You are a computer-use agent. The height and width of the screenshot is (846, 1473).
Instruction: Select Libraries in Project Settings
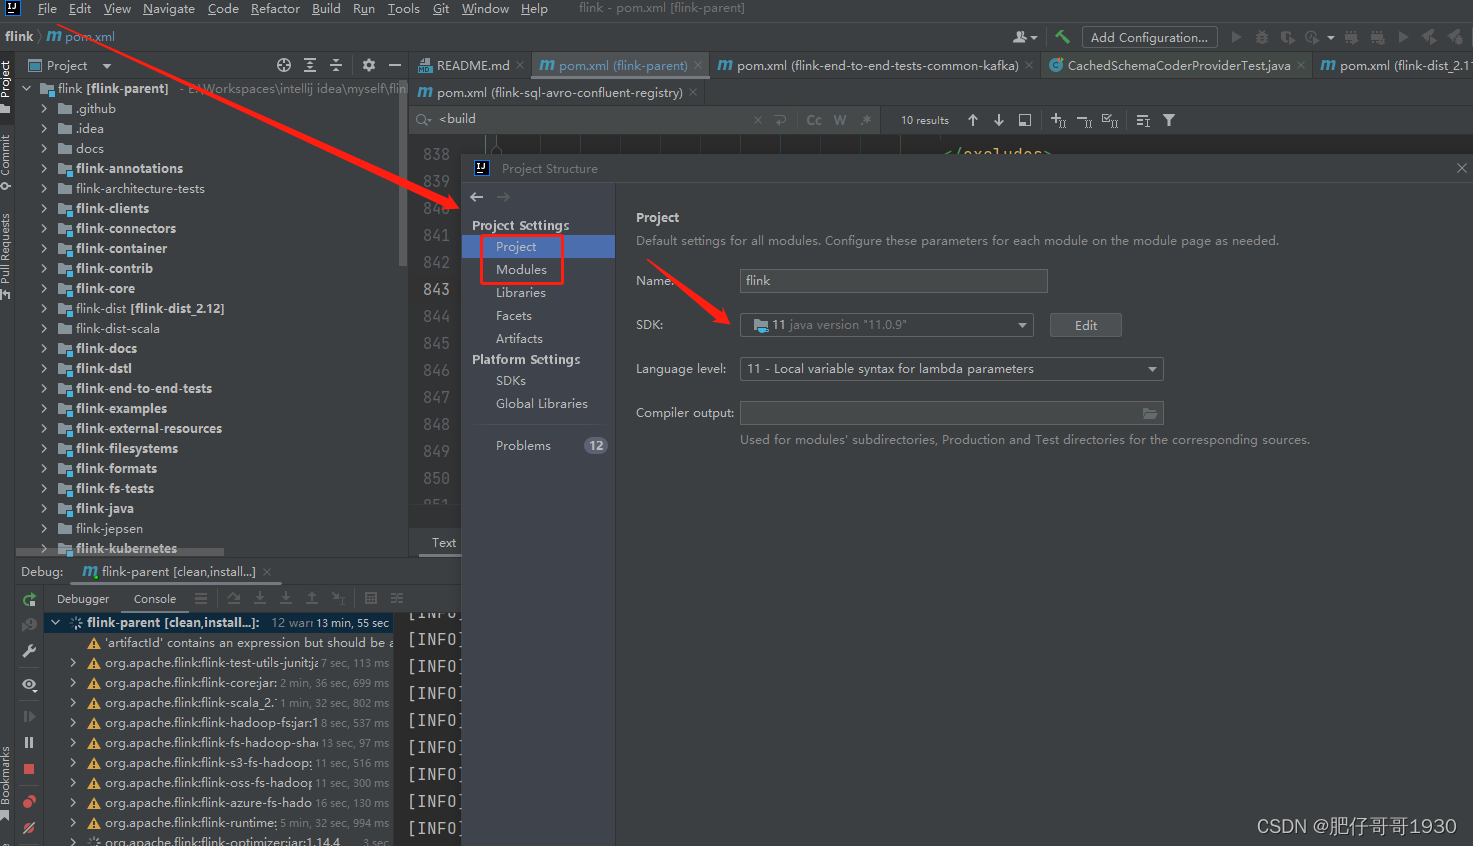coord(521,293)
